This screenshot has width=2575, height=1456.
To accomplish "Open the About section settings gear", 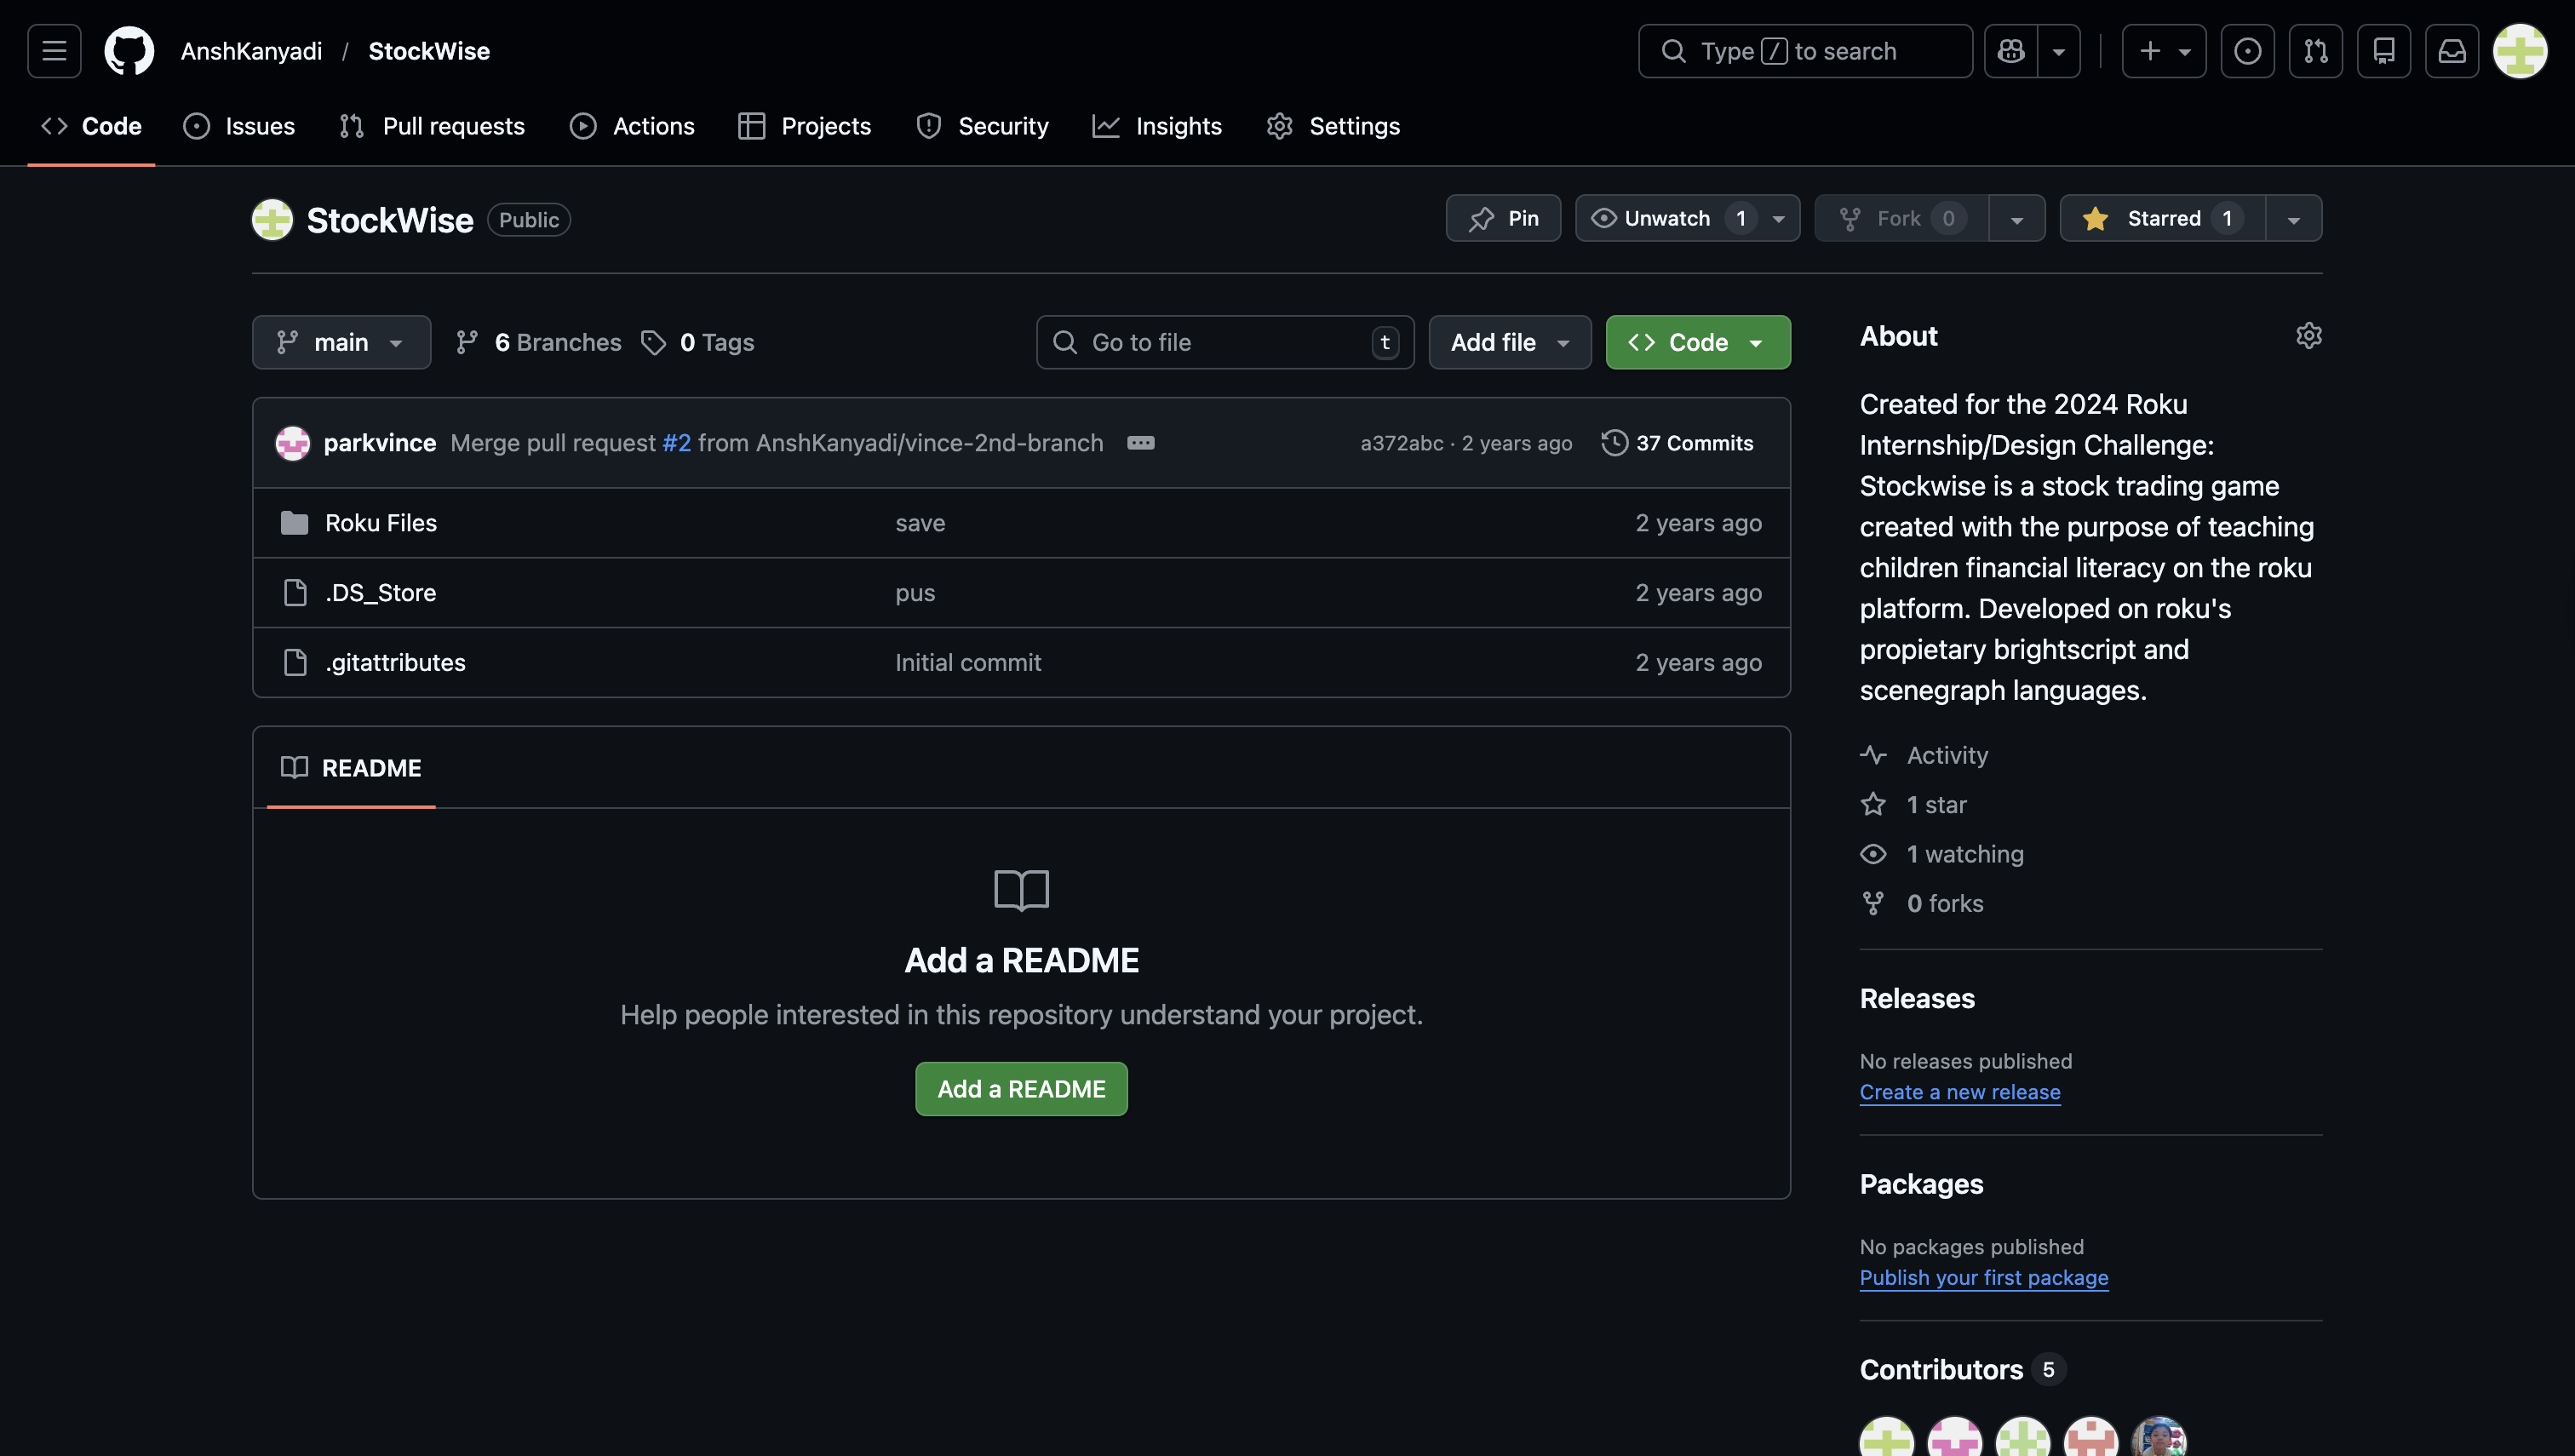I will click(2309, 335).
